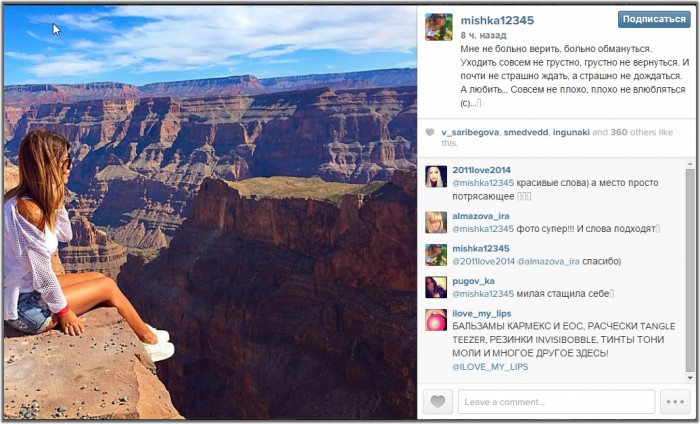Open smedvedd liker profile link
The width and height of the screenshot is (700, 424).
[x=525, y=132]
